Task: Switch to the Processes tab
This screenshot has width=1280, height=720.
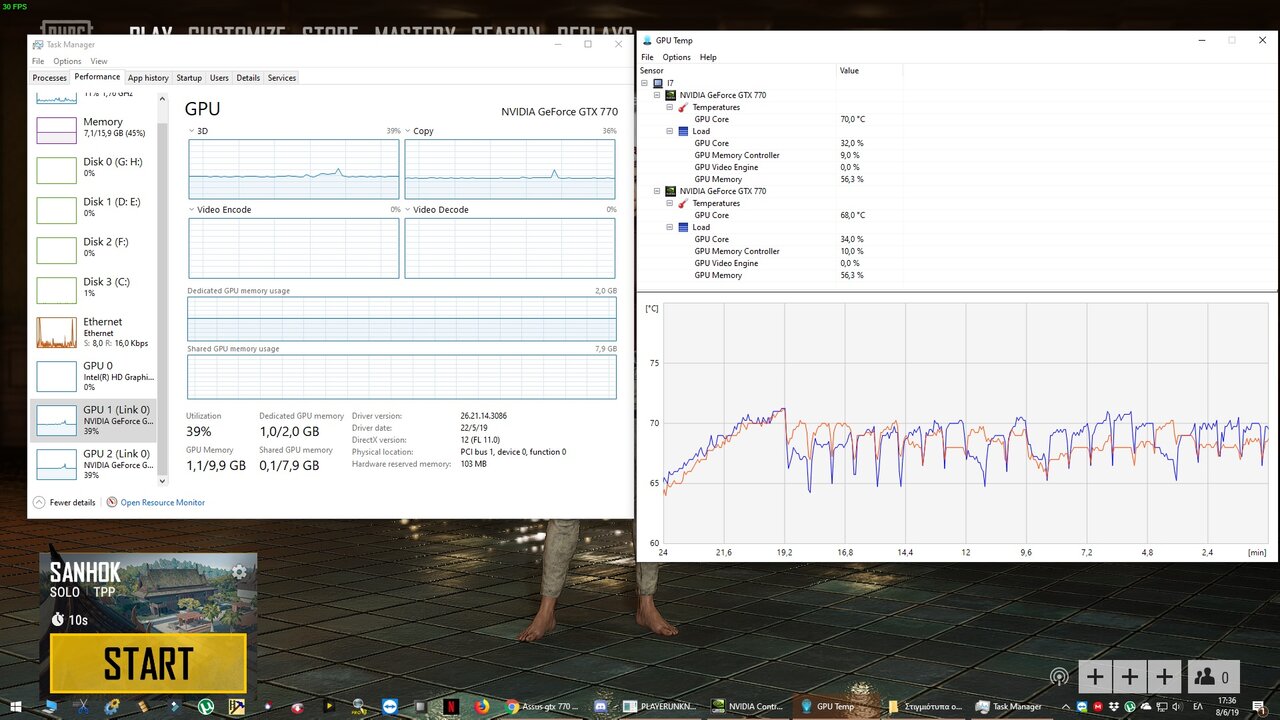Action: coord(49,78)
